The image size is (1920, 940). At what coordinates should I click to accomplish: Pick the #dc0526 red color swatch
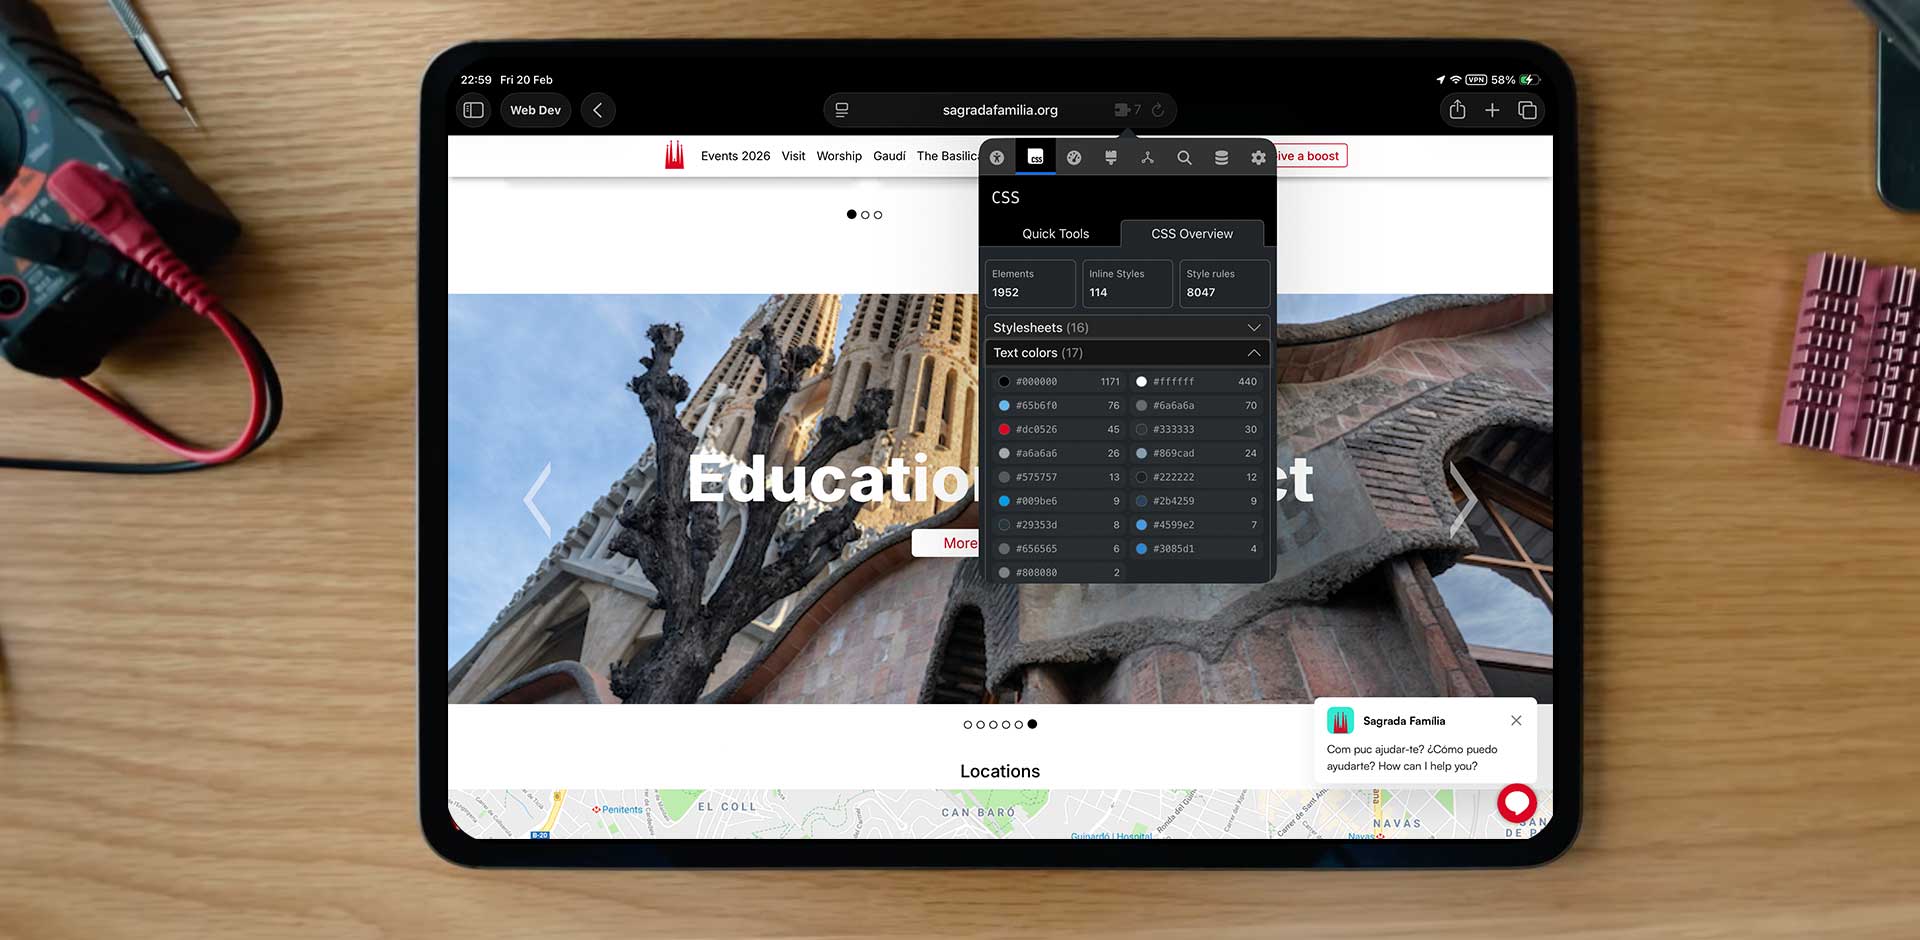[1004, 430]
